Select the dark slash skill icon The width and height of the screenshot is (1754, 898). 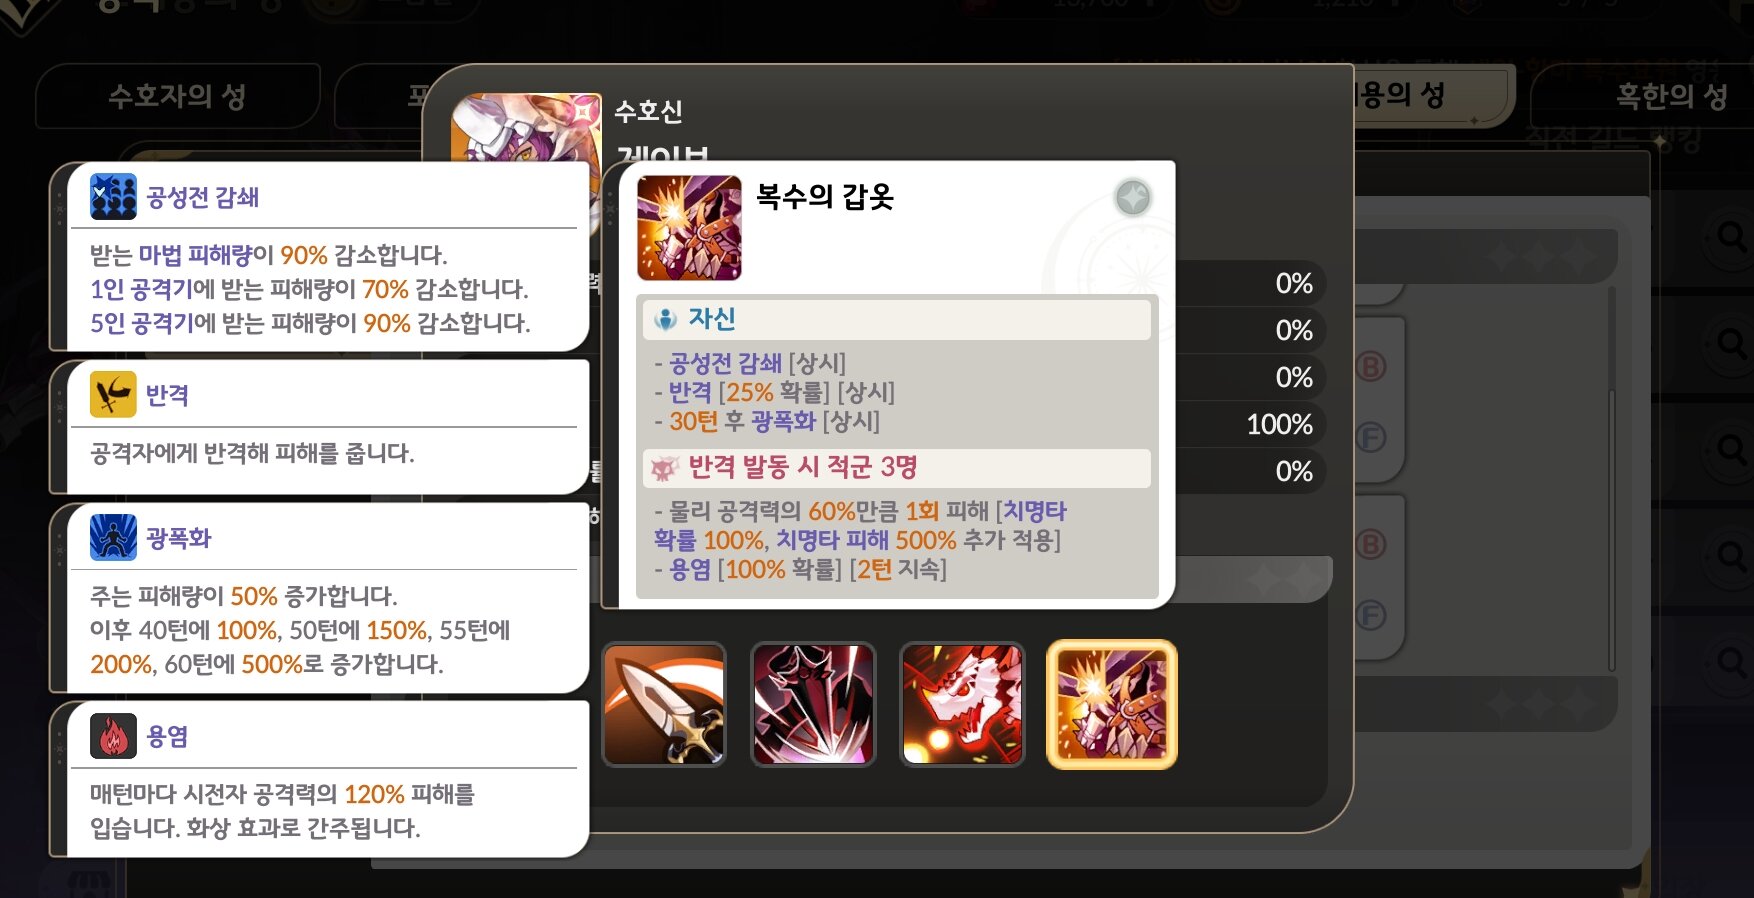813,705
